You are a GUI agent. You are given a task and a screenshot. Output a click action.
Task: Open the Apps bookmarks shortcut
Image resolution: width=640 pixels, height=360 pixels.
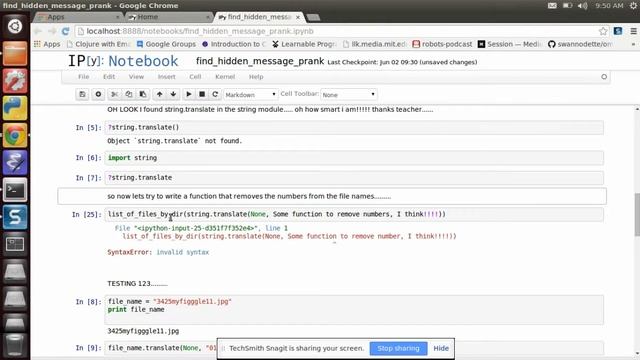47,44
